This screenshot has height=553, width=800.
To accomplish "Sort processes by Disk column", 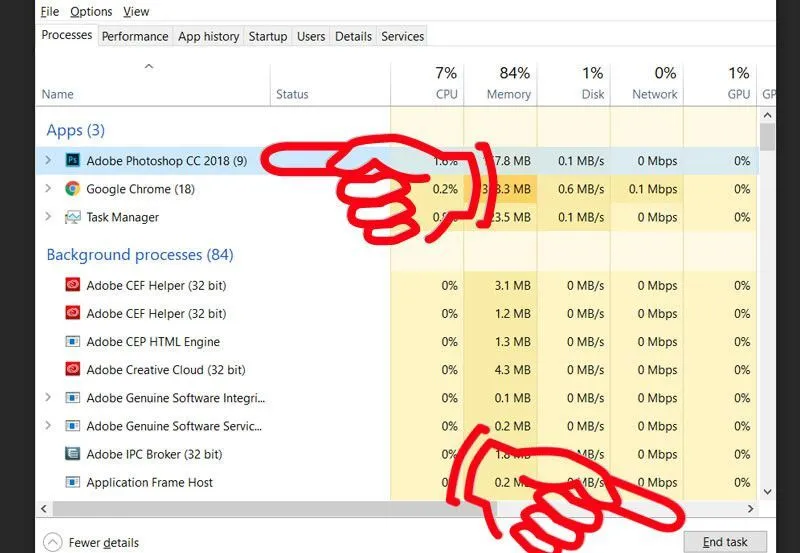I will coord(574,84).
